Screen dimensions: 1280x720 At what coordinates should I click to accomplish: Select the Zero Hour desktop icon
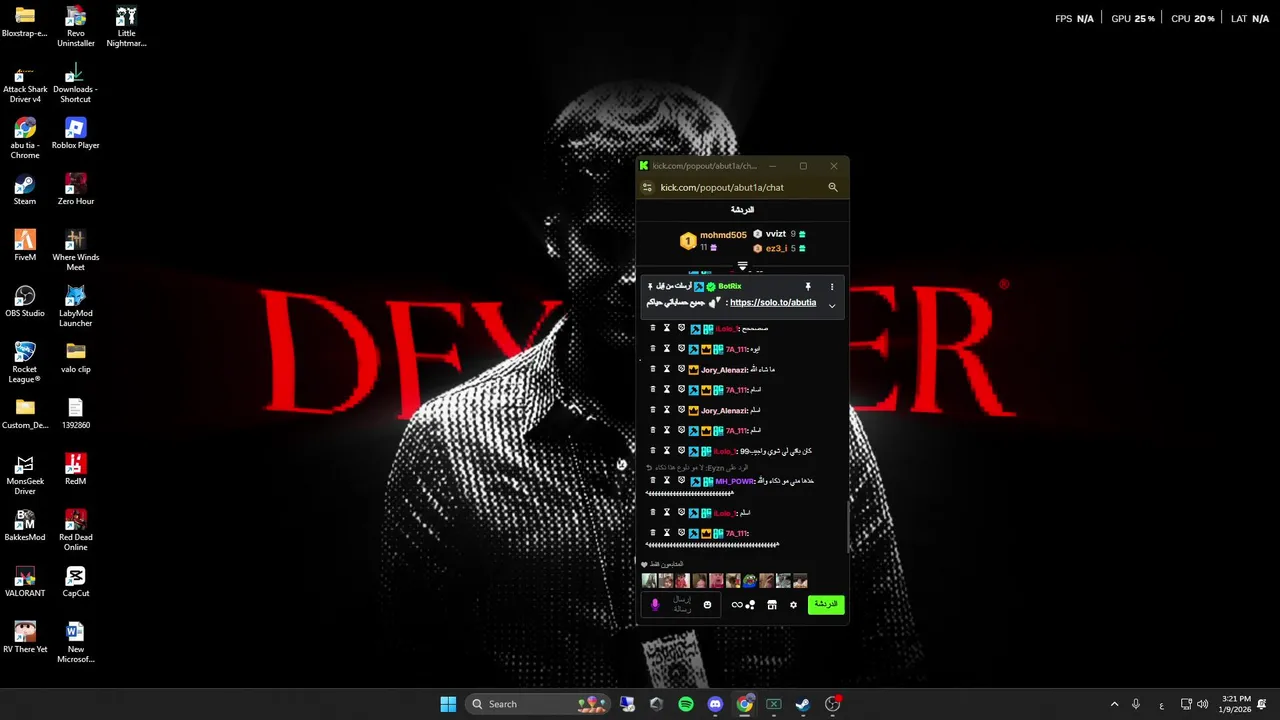[75, 189]
